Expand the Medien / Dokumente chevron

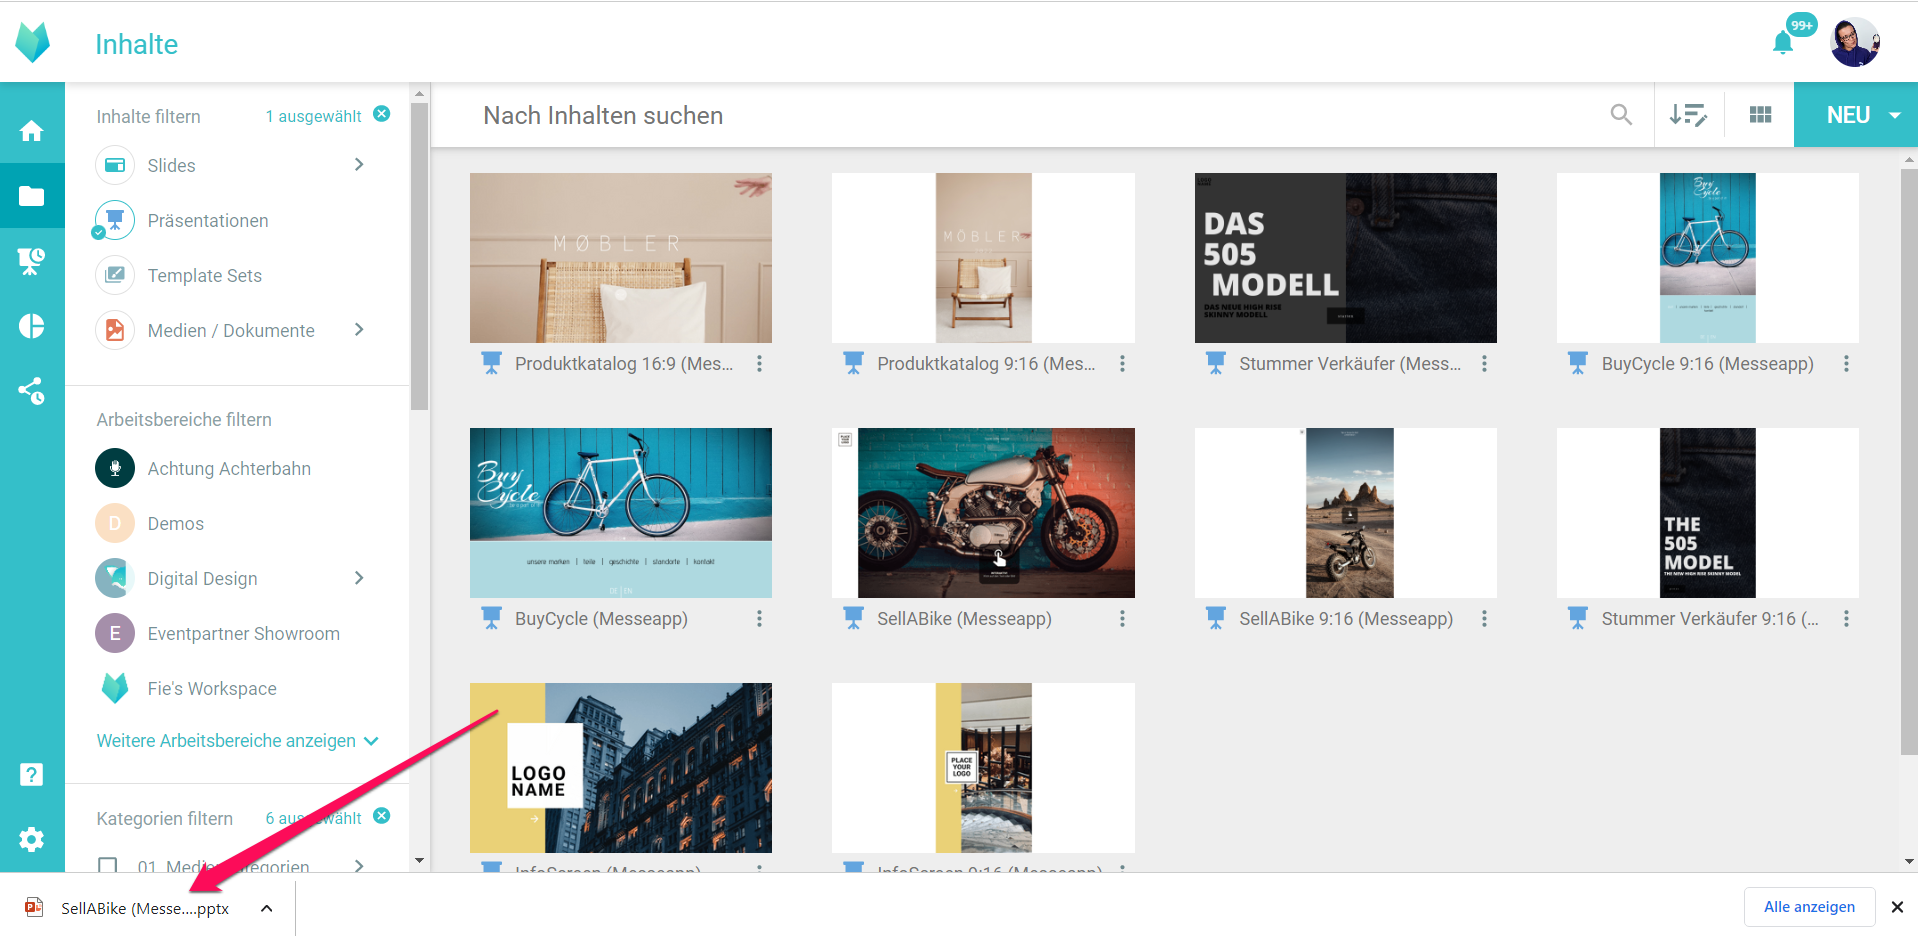click(x=359, y=330)
